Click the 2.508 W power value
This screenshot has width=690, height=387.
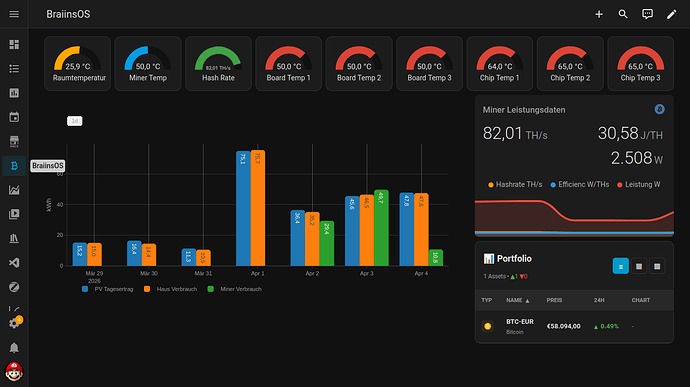[x=636, y=158]
